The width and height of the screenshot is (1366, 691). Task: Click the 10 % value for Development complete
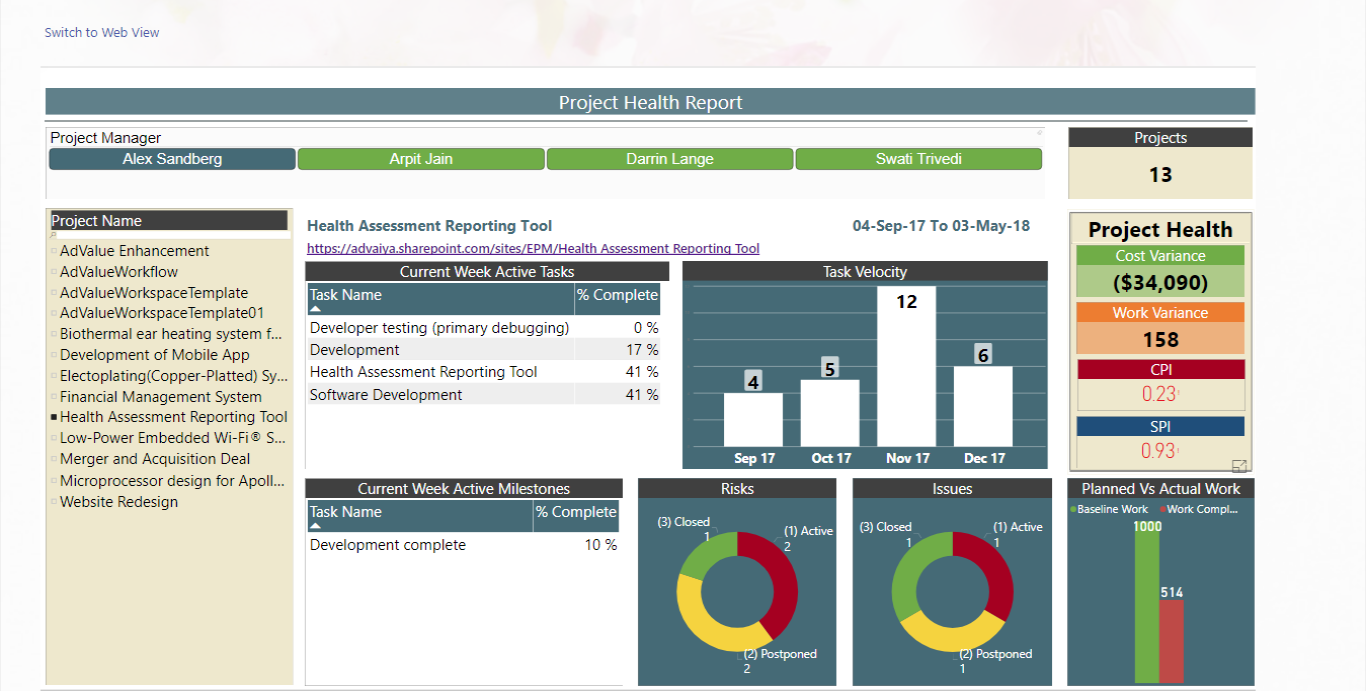(601, 545)
